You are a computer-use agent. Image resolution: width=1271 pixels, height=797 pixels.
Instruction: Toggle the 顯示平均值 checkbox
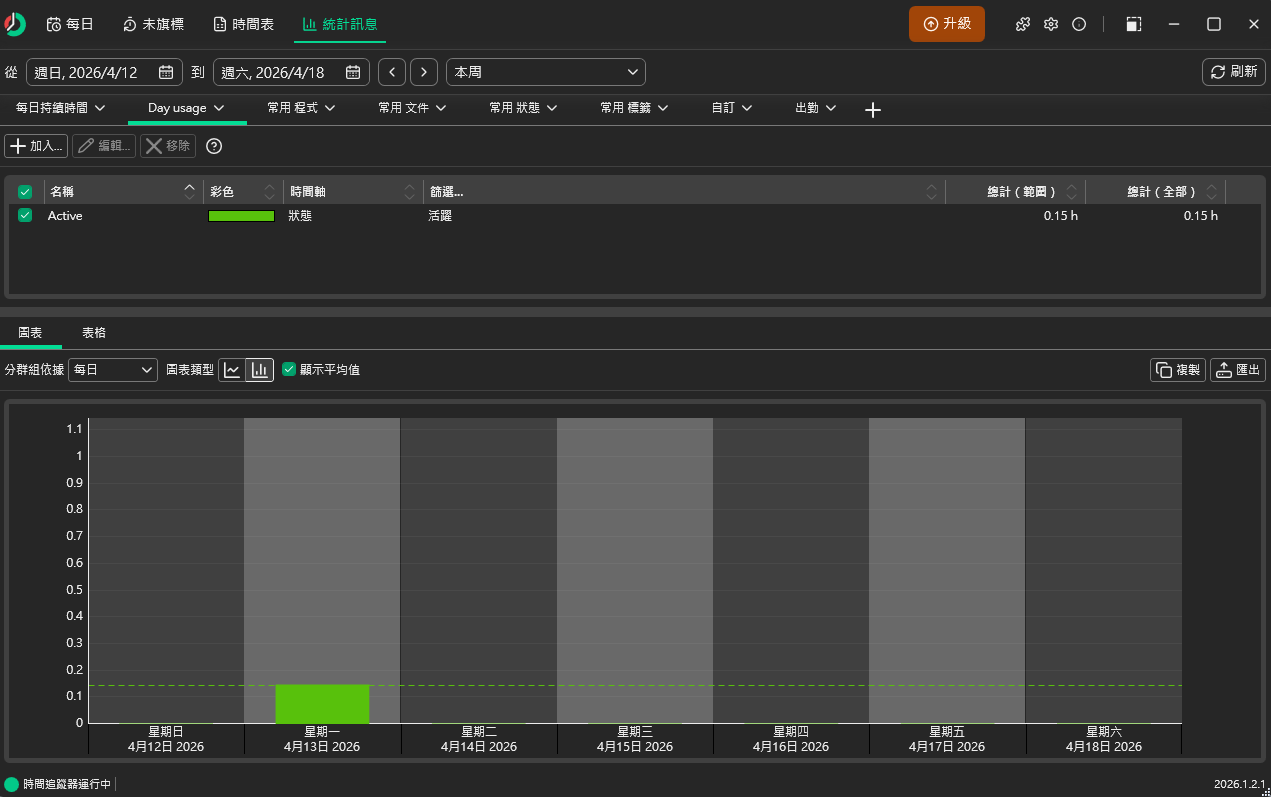[289, 370]
